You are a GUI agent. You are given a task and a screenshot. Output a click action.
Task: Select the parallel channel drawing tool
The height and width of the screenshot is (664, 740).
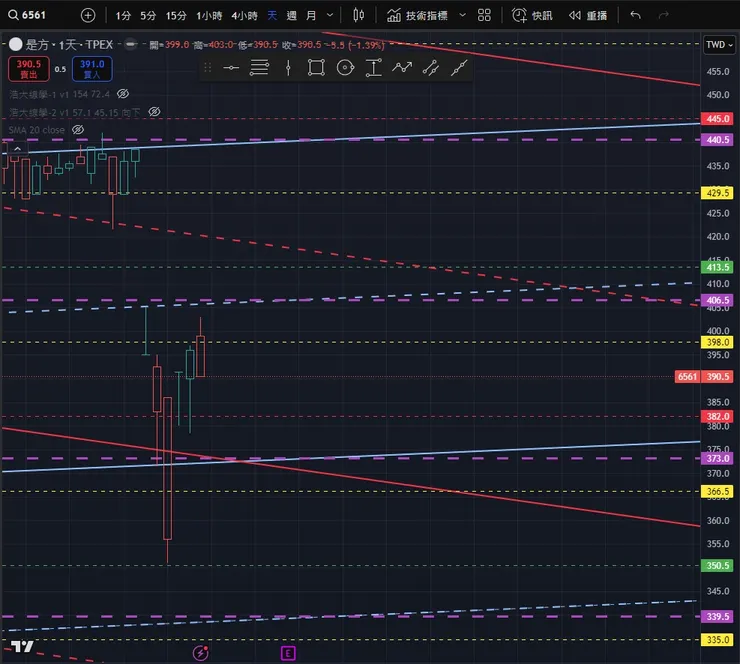(x=431, y=68)
